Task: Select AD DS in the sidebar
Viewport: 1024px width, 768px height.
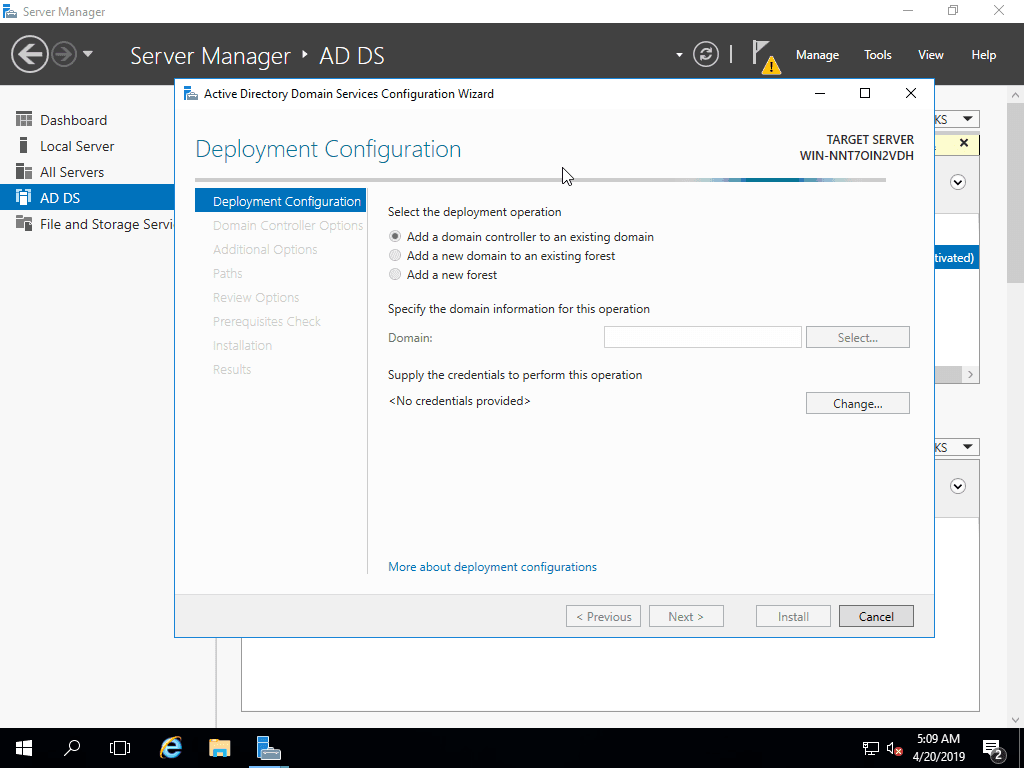Action: (x=88, y=198)
